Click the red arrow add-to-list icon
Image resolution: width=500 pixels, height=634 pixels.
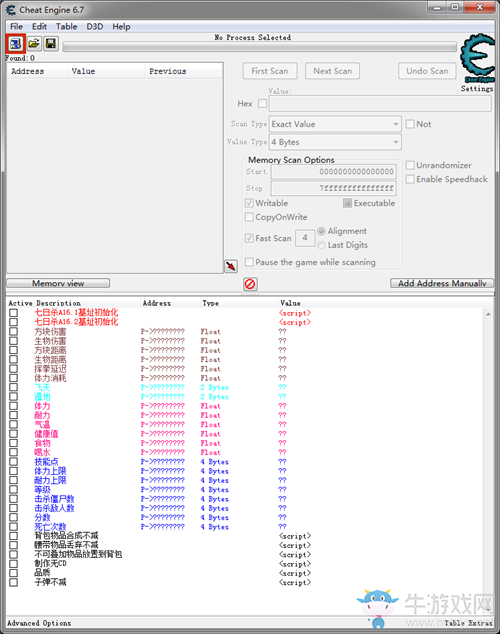point(231,266)
